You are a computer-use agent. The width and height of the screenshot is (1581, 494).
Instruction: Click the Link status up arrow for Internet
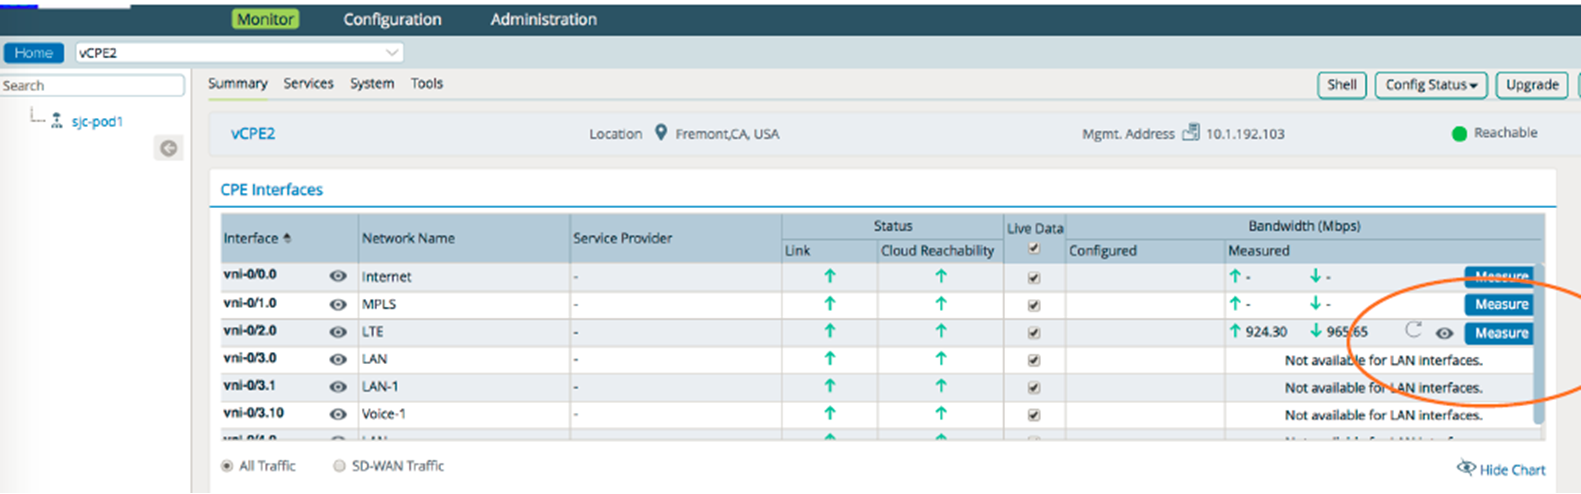[x=829, y=276]
